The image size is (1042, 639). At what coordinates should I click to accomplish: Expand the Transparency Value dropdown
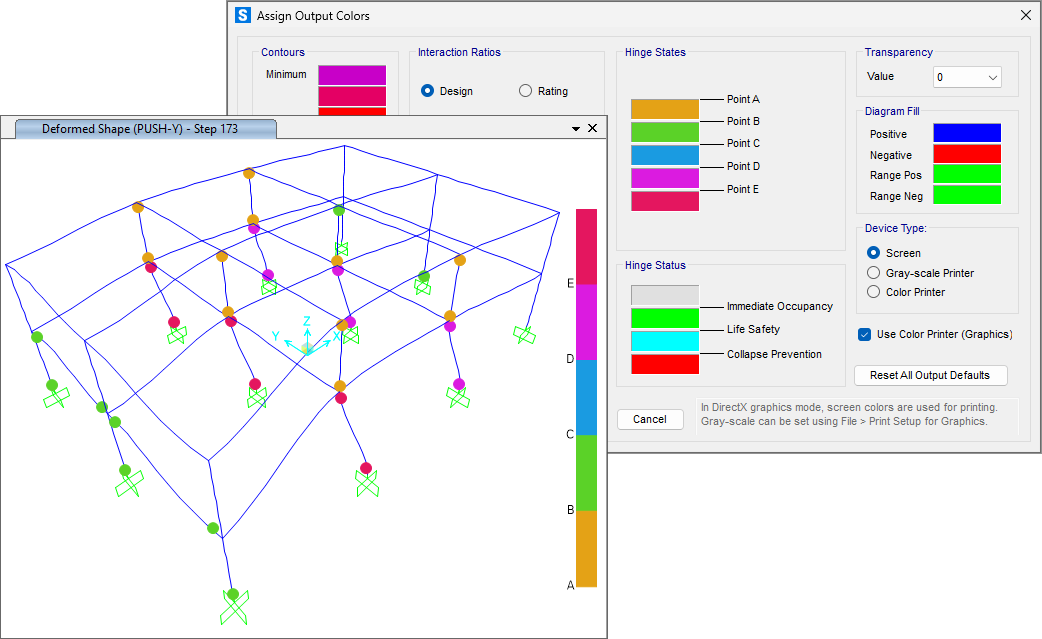(992, 77)
